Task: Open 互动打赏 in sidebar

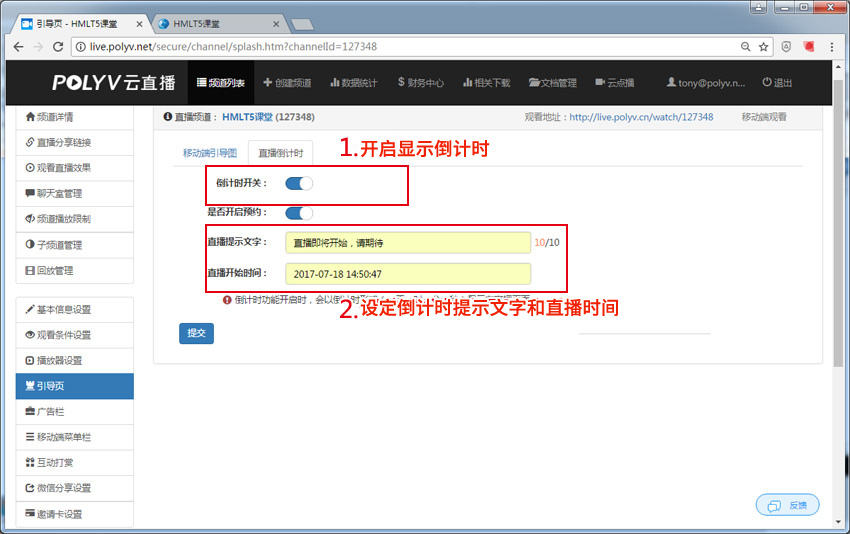Action: coord(74,462)
